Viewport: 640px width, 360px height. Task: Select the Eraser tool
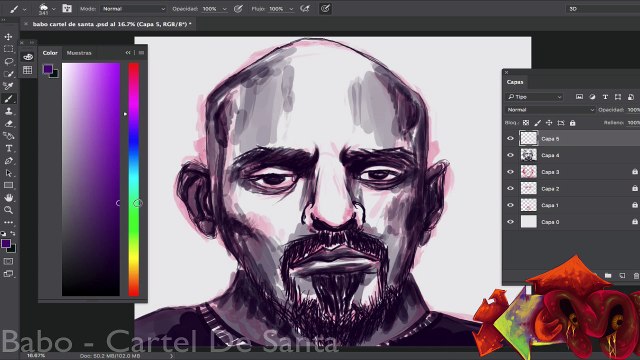point(8,123)
